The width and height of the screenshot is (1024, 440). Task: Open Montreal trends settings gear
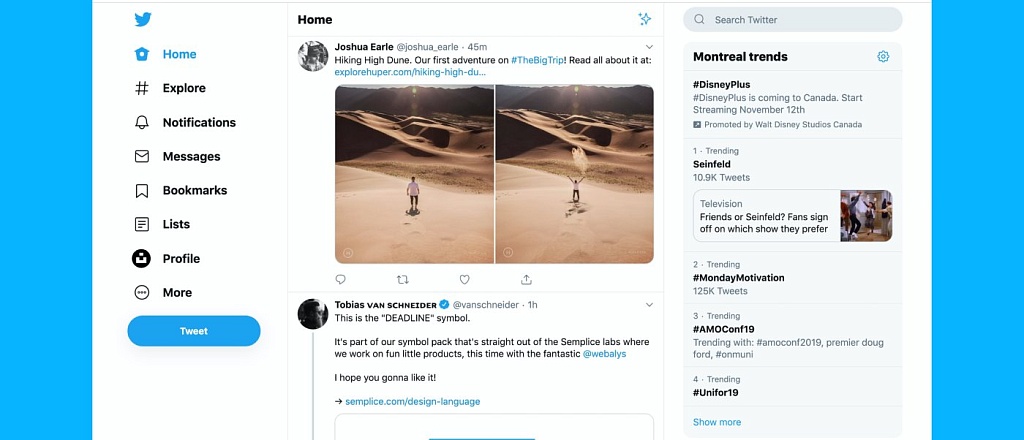tap(883, 57)
